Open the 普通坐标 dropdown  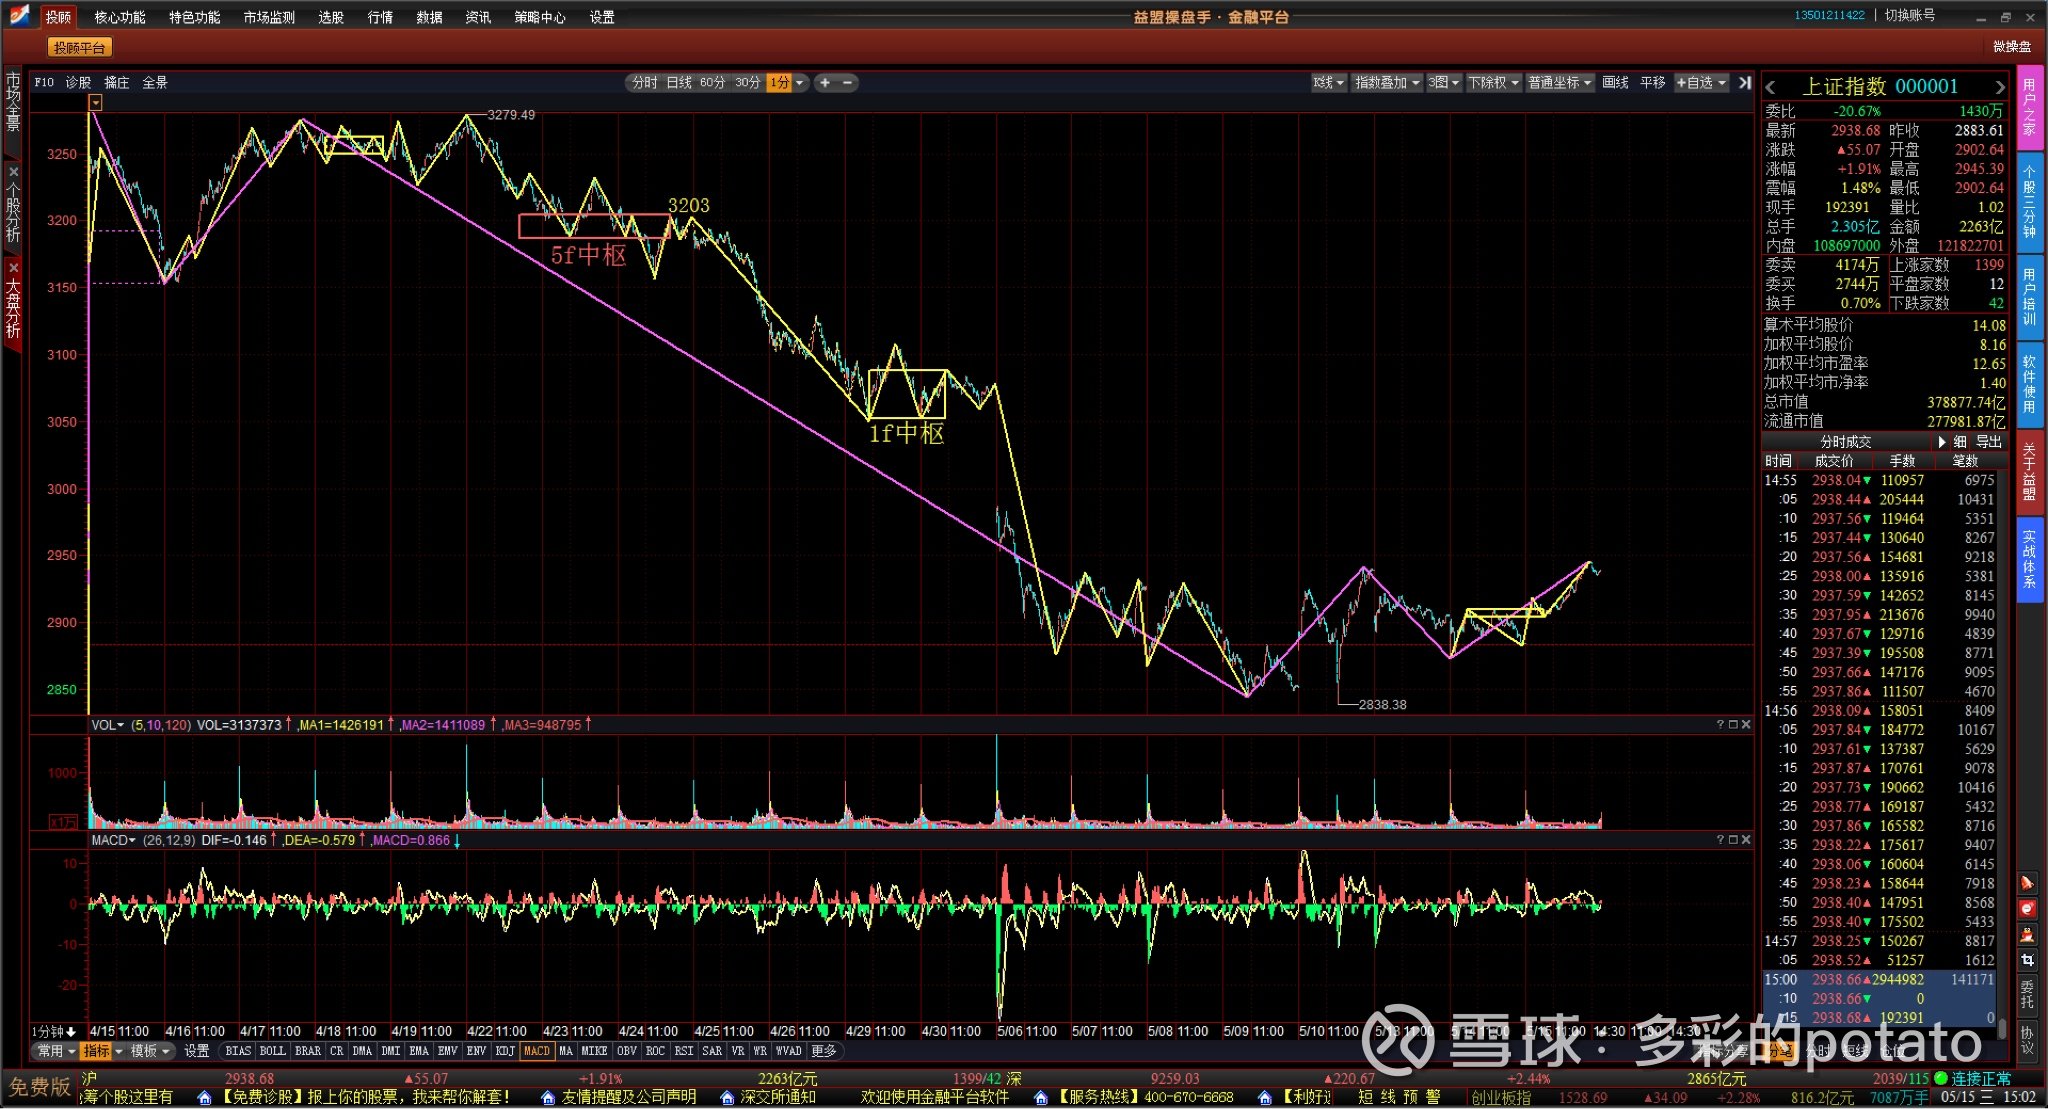[x=1559, y=83]
